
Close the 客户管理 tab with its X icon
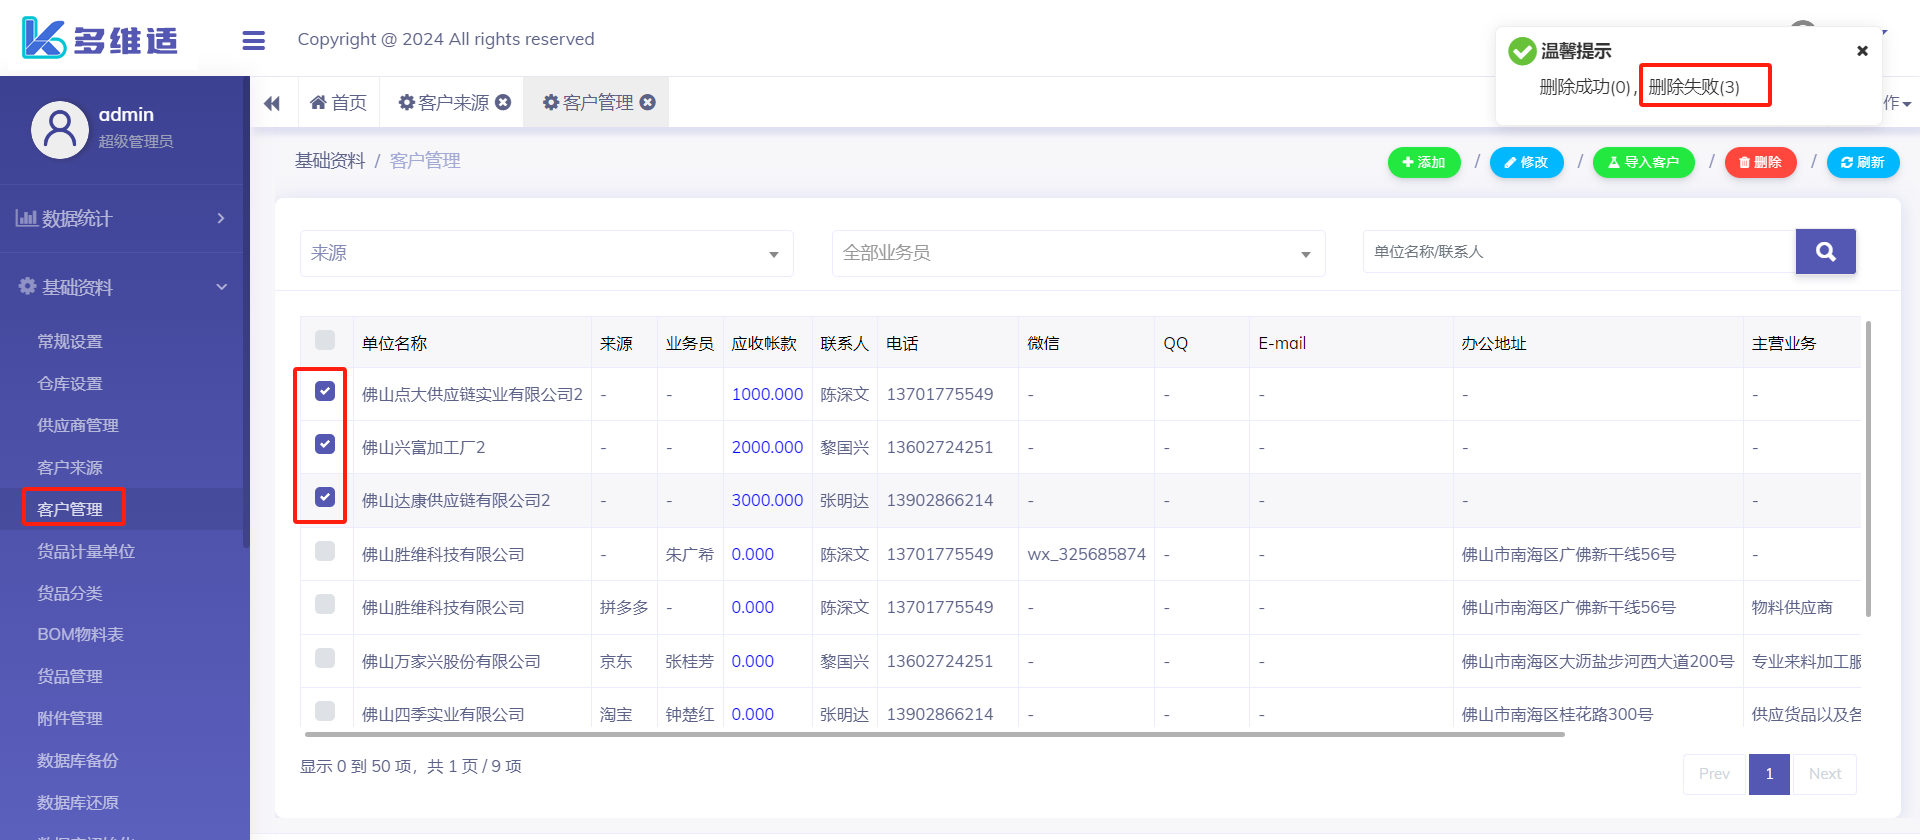pyautogui.click(x=648, y=102)
